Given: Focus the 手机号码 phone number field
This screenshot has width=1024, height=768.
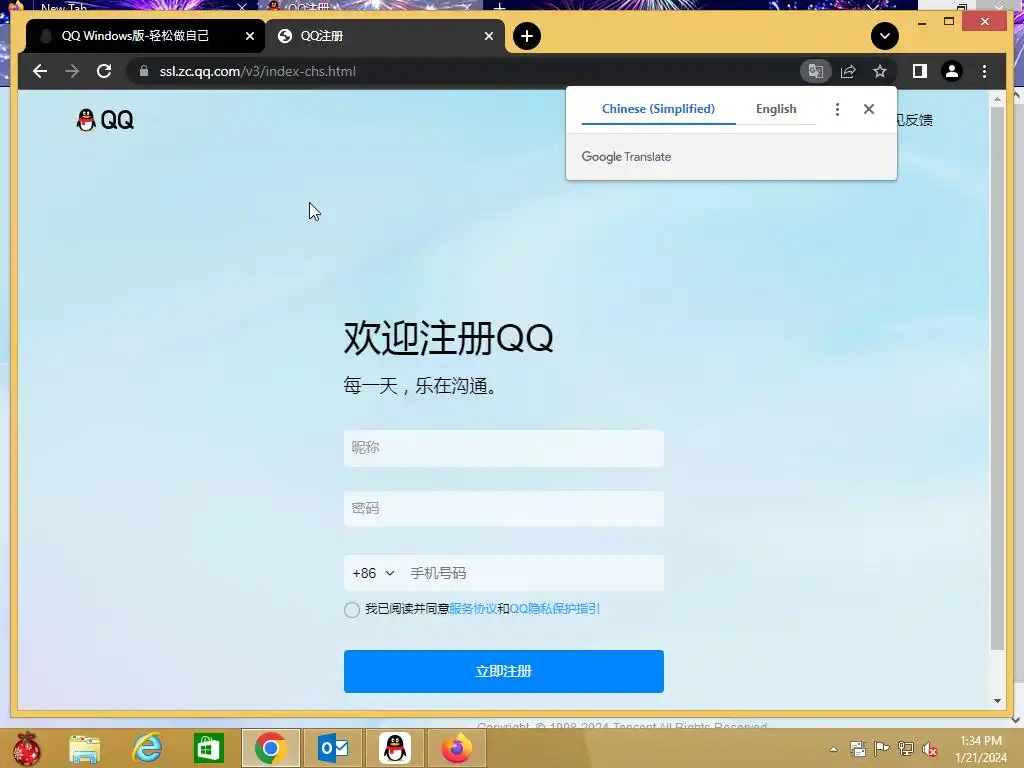Looking at the screenshot, I should click(x=532, y=573).
